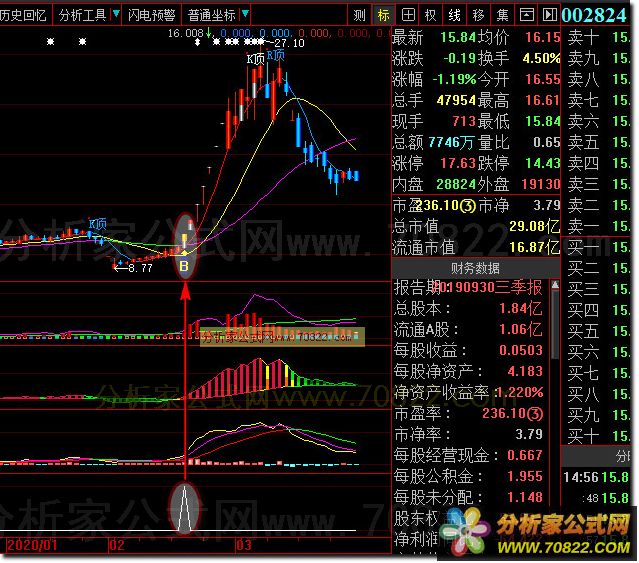Image resolution: width=639 pixels, height=563 pixels.
Task: Open 历史回忆 history replay
Action: pos(23,15)
